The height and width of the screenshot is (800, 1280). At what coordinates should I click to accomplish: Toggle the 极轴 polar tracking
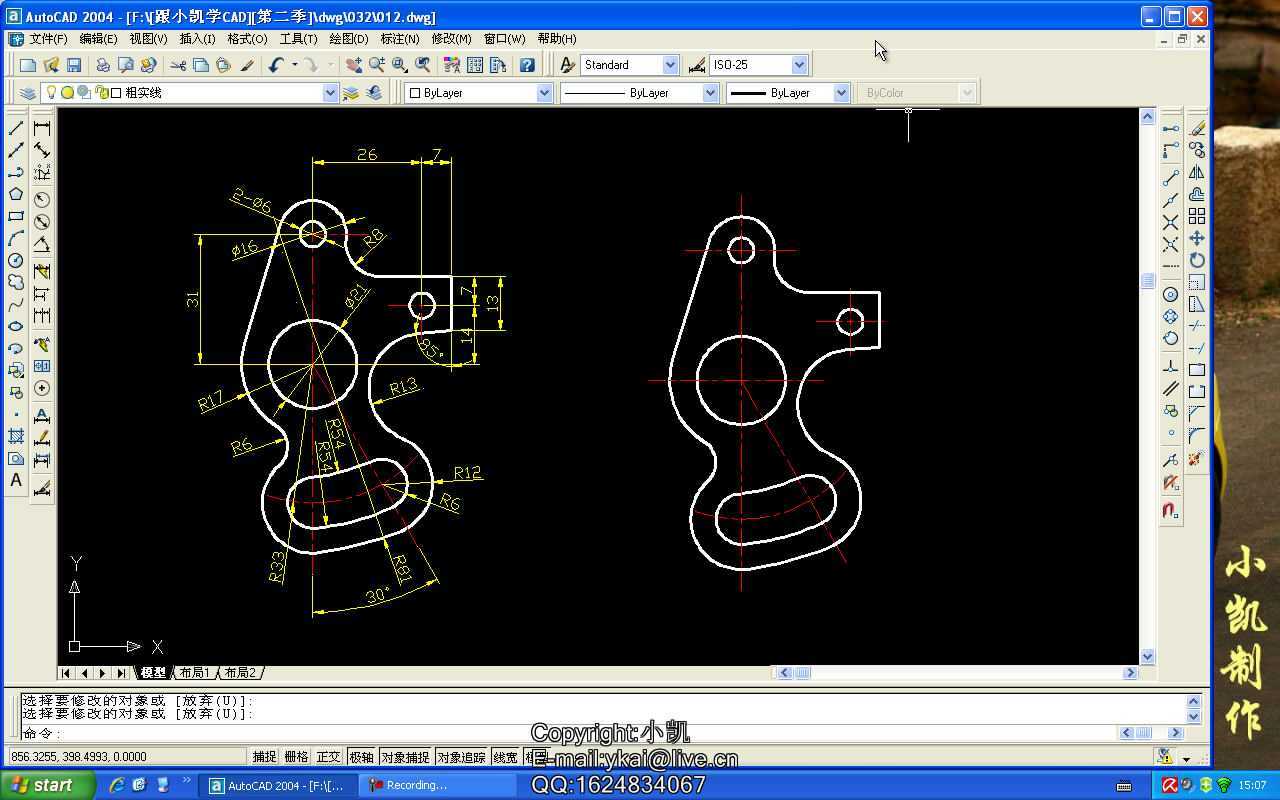pos(361,757)
